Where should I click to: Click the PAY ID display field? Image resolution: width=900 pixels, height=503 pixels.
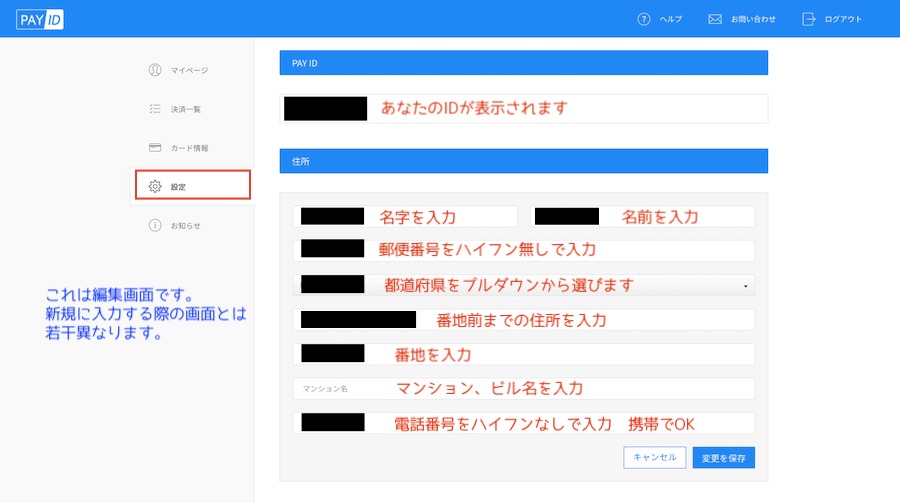(523, 109)
